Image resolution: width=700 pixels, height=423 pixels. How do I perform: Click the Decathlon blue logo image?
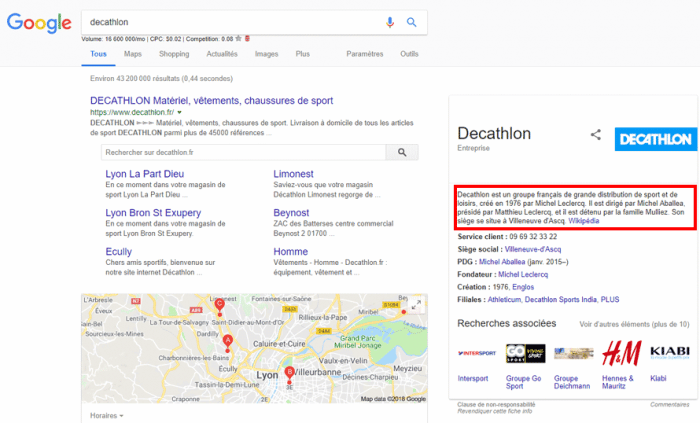(x=655, y=139)
